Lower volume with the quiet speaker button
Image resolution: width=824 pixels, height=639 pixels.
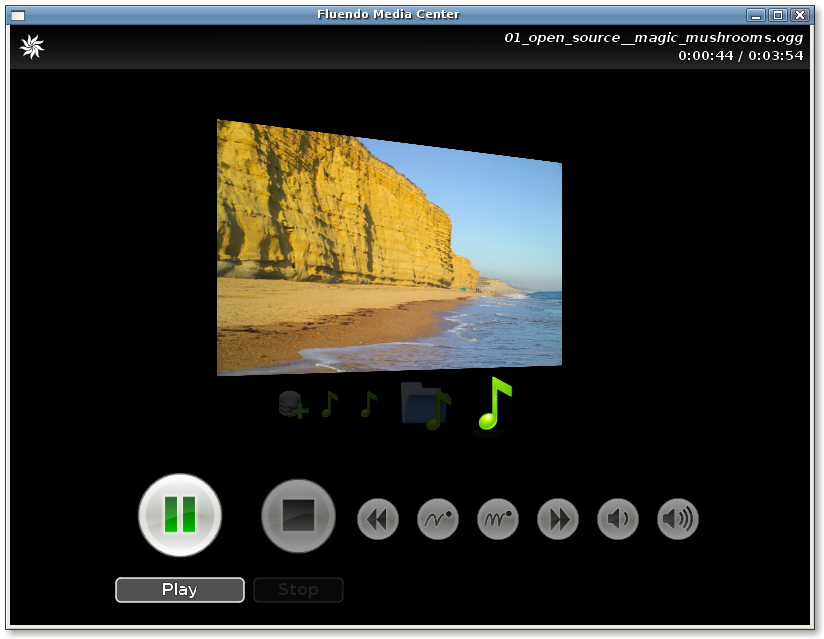[x=617, y=519]
